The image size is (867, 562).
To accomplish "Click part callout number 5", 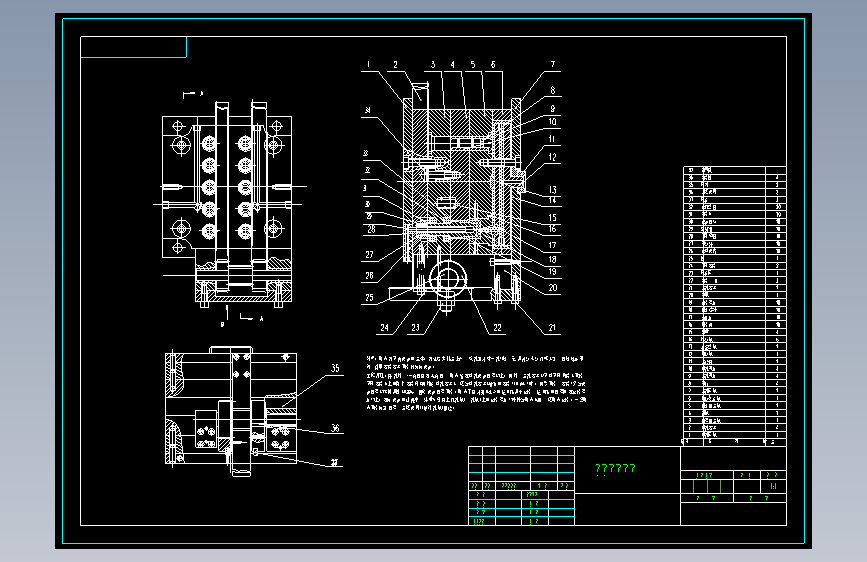I will click(473, 65).
